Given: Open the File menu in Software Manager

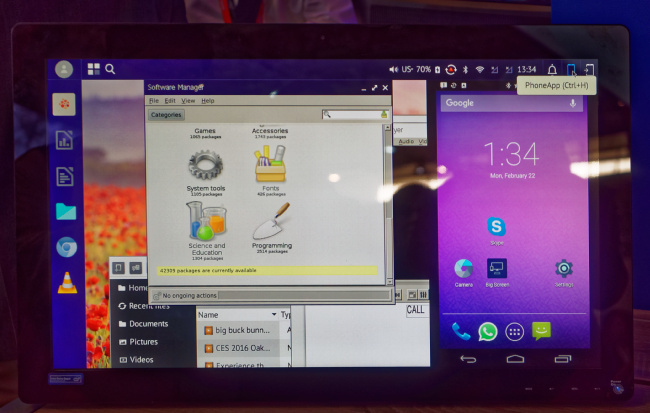Looking at the screenshot, I should pos(154,101).
